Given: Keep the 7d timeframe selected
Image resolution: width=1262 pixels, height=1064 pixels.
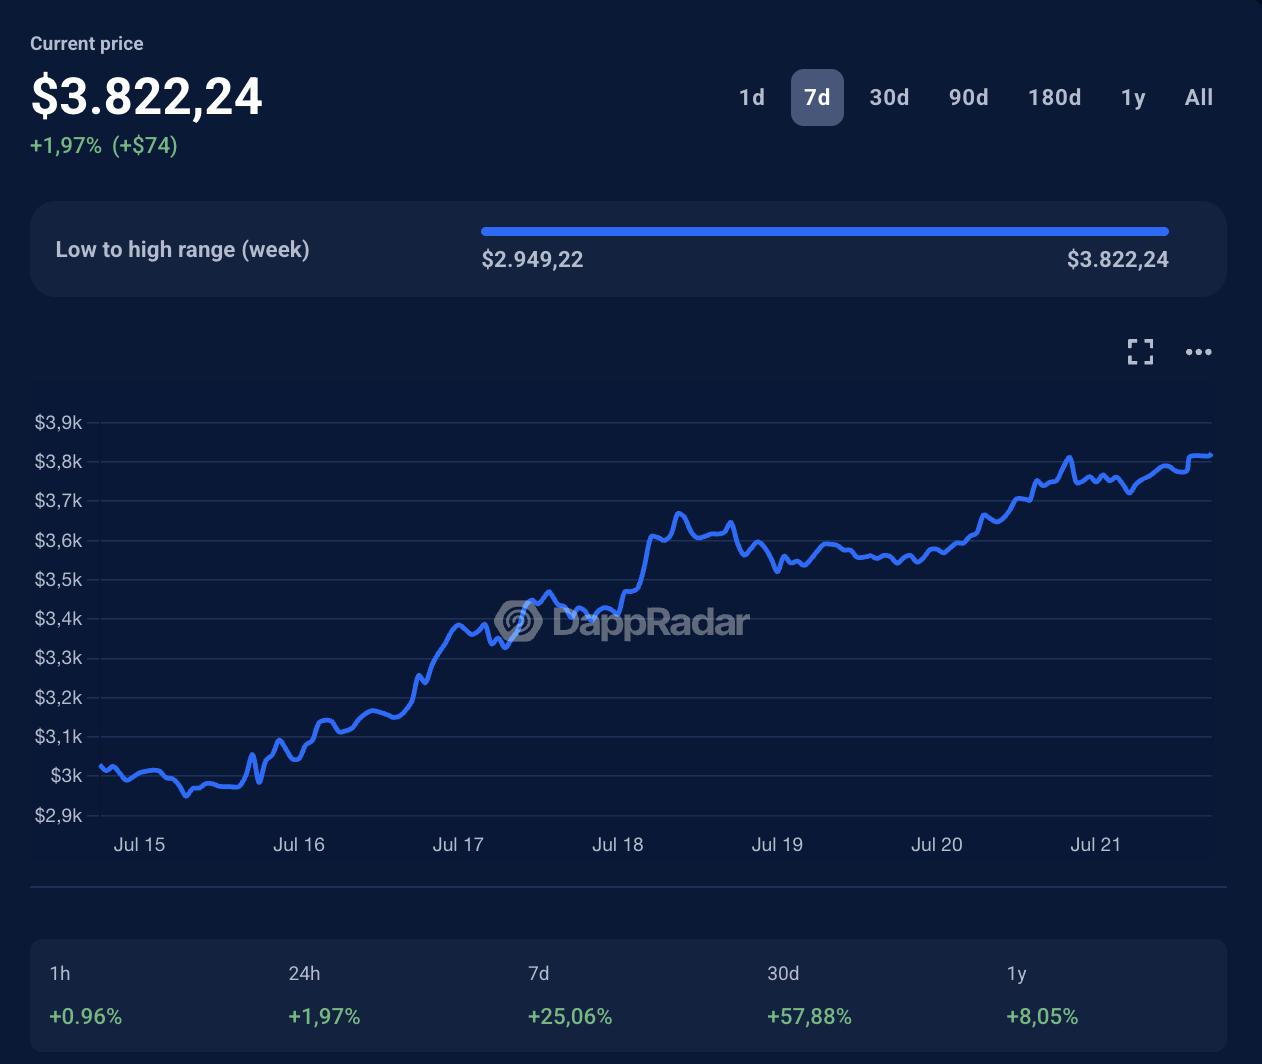Looking at the screenshot, I should 817,97.
